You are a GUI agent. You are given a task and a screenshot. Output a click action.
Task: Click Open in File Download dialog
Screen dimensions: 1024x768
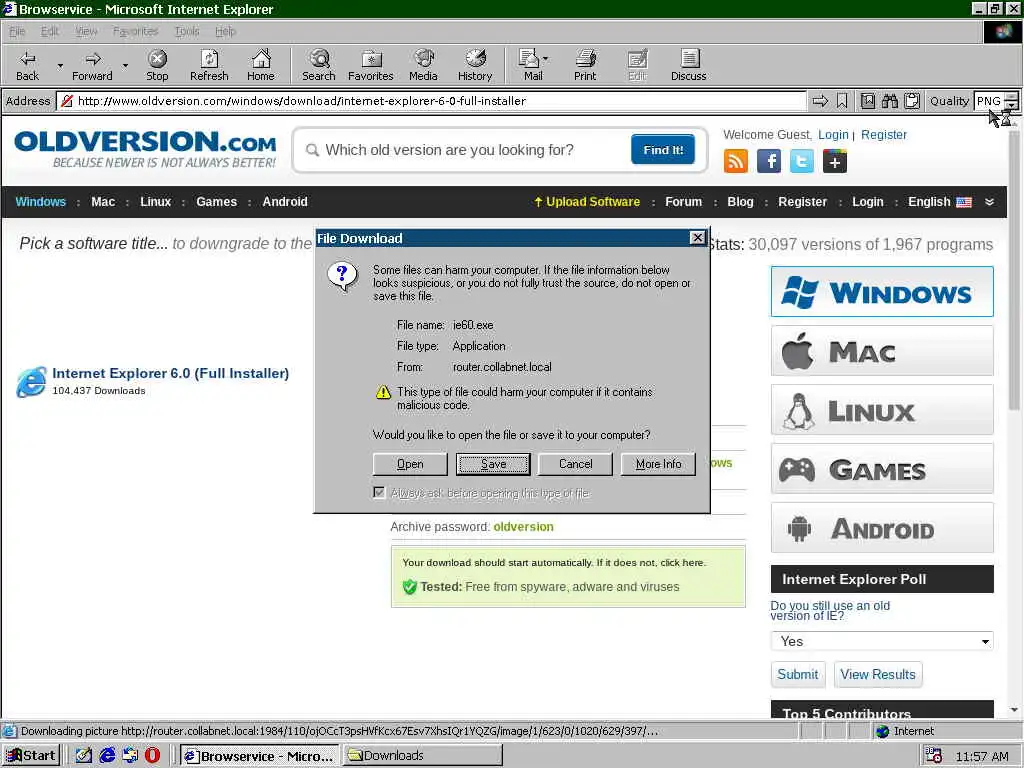[410, 464]
